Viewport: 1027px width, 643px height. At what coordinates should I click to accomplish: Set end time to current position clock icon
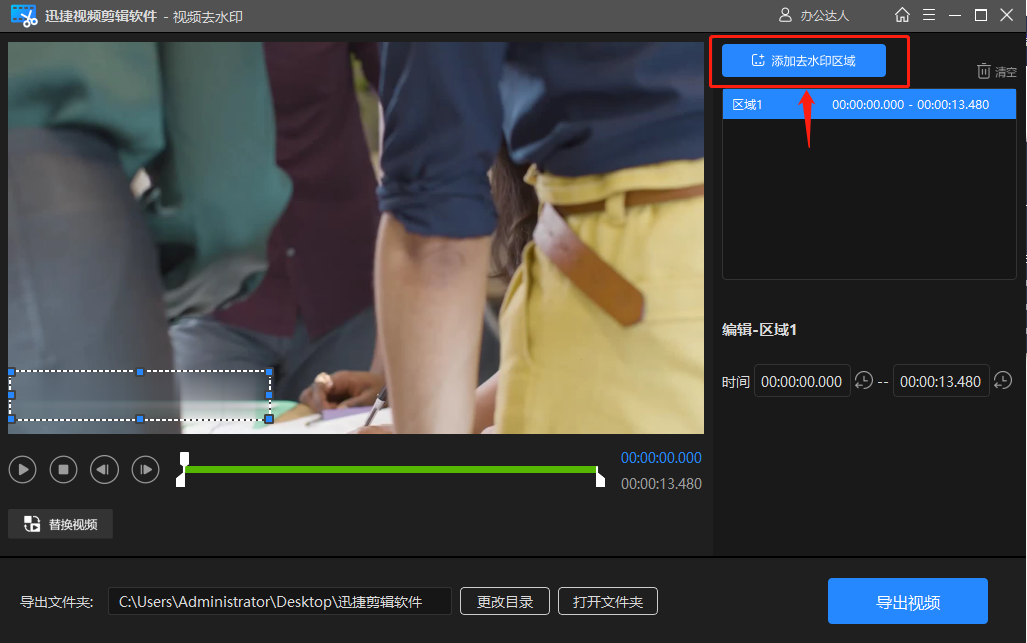click(1003, 380)
